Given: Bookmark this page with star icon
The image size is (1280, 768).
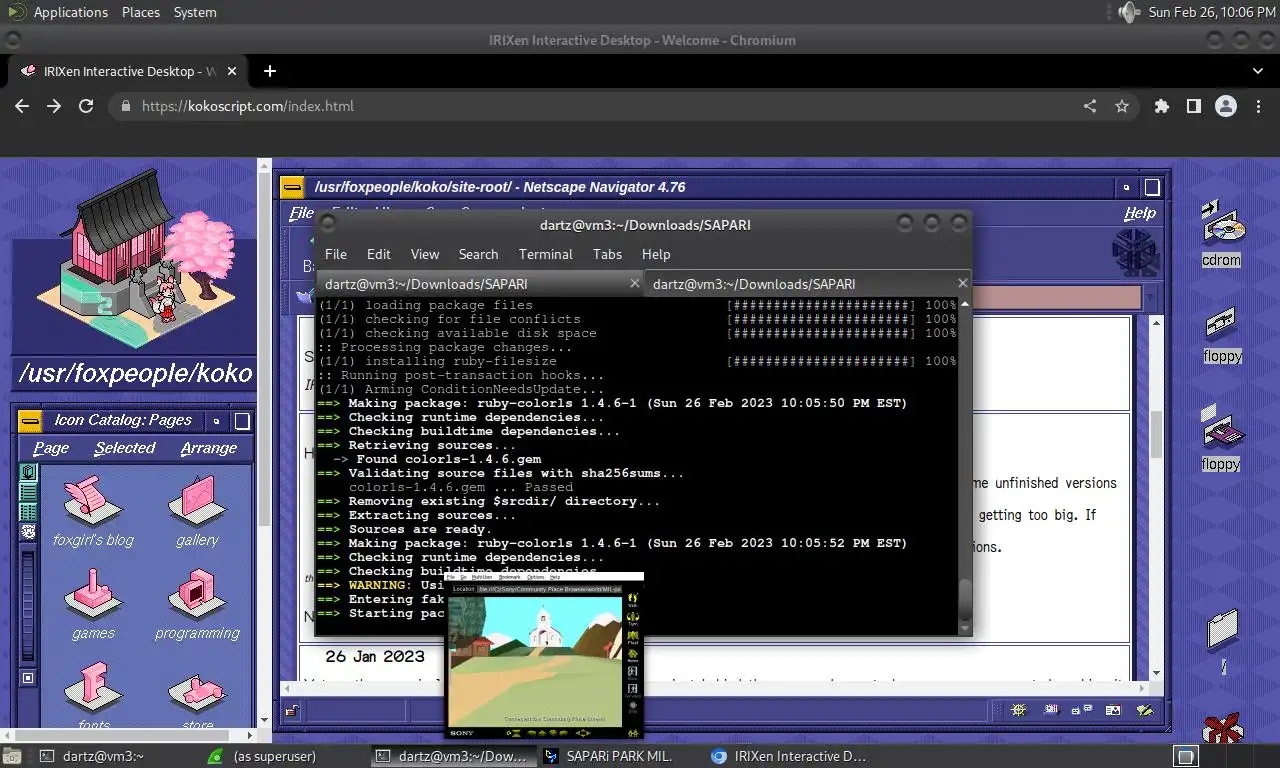Looking at the screenshot, I should [x=1122, y=106].
